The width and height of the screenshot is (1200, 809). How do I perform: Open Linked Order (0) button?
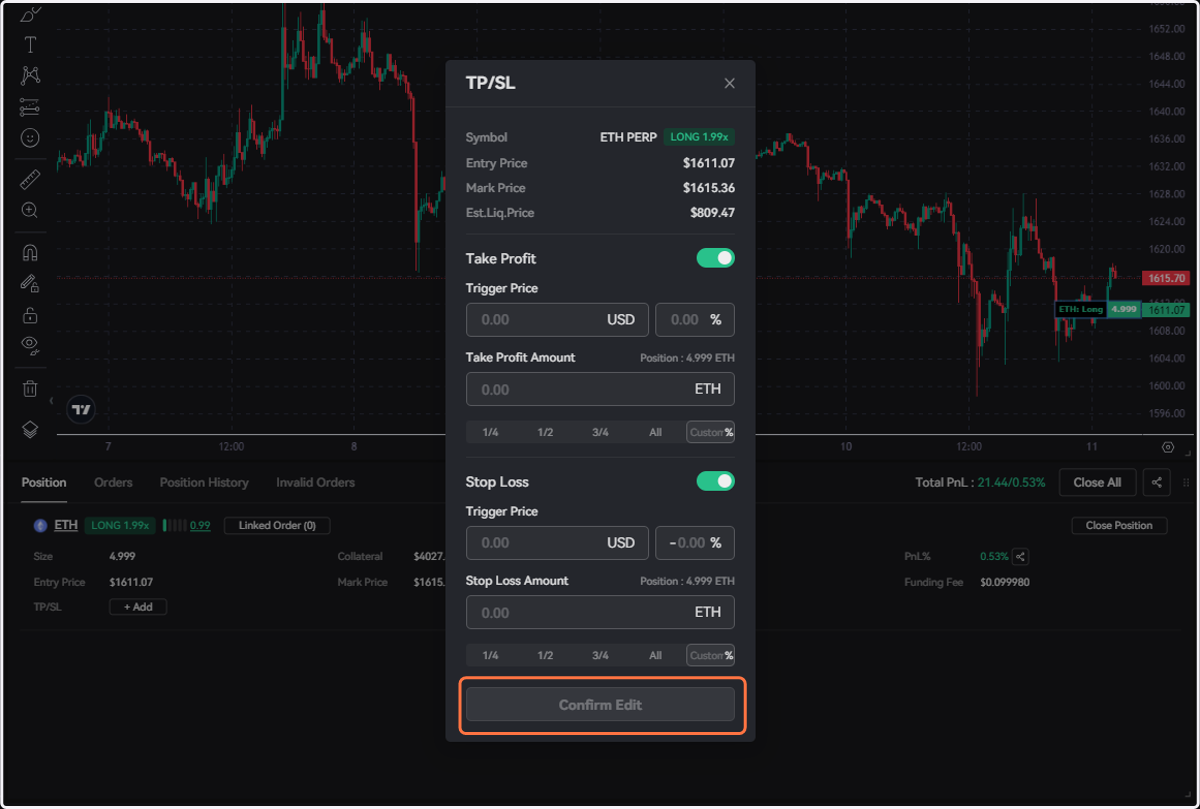click(x=277, y=525)
